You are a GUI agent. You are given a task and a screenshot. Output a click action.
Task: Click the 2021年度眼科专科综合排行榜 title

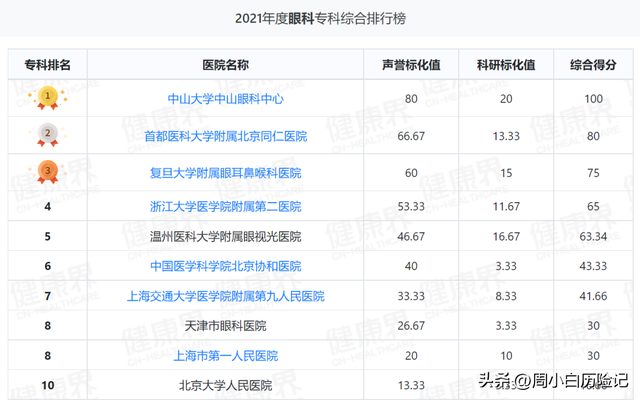click(x=320, y=18)
